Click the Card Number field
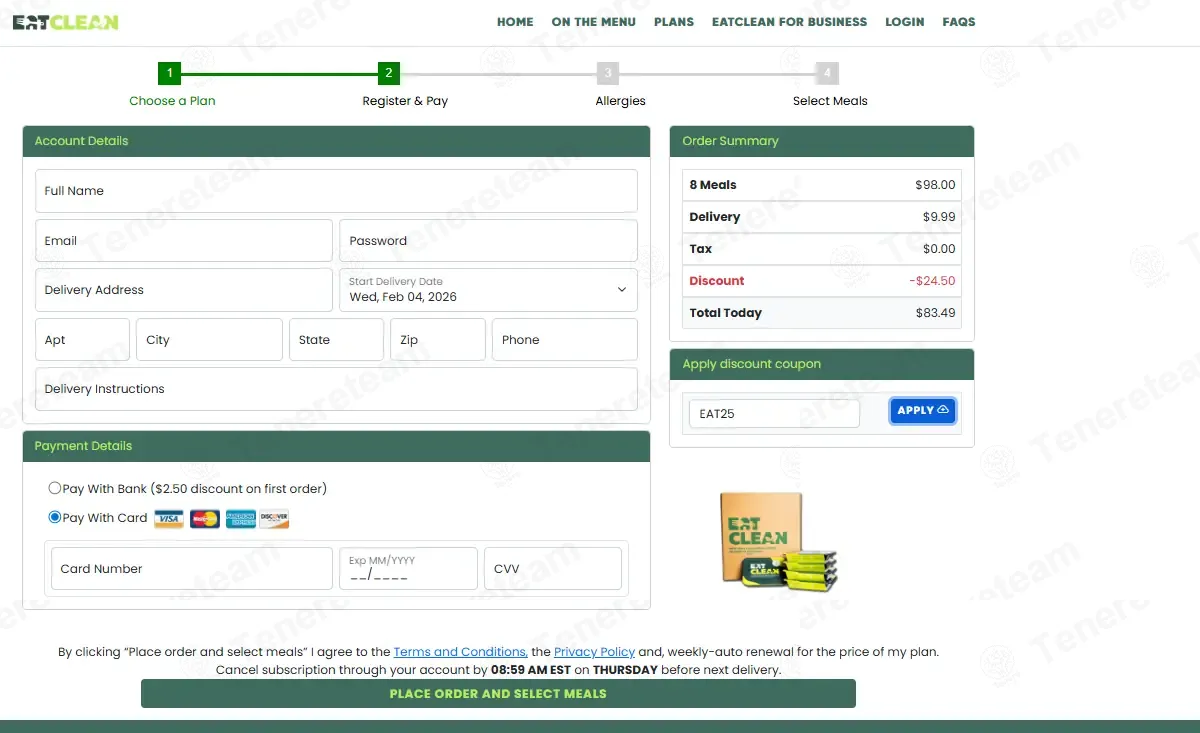 192,569
